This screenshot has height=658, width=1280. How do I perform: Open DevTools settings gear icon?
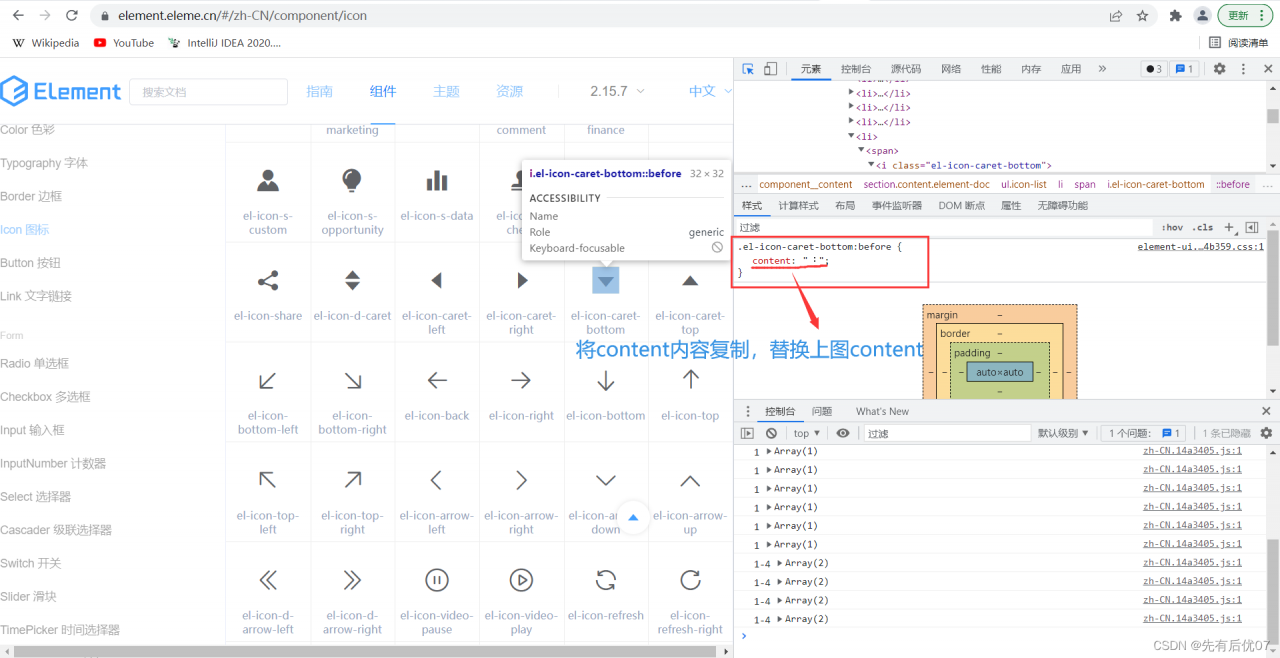(x=1219, y=69)
